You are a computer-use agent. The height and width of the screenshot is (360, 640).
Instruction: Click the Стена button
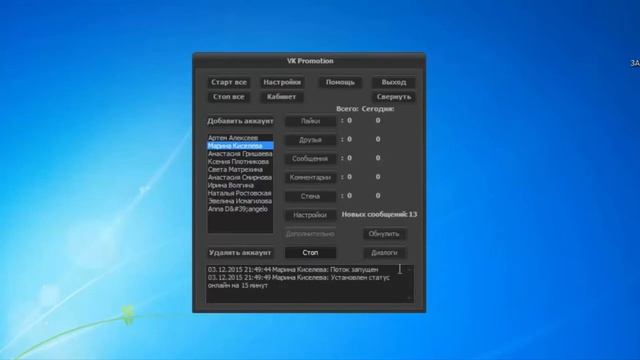310,196
